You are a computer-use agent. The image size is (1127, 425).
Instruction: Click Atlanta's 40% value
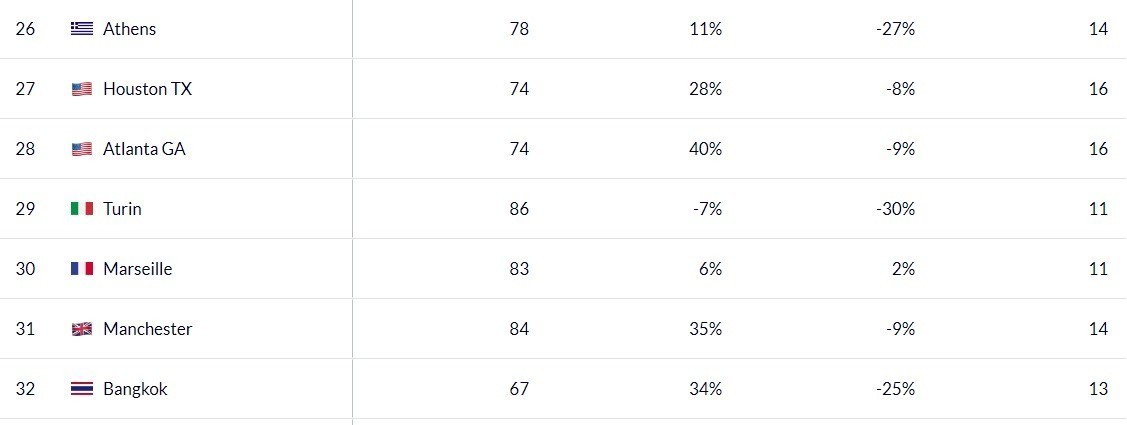click(x=704, y=149)
